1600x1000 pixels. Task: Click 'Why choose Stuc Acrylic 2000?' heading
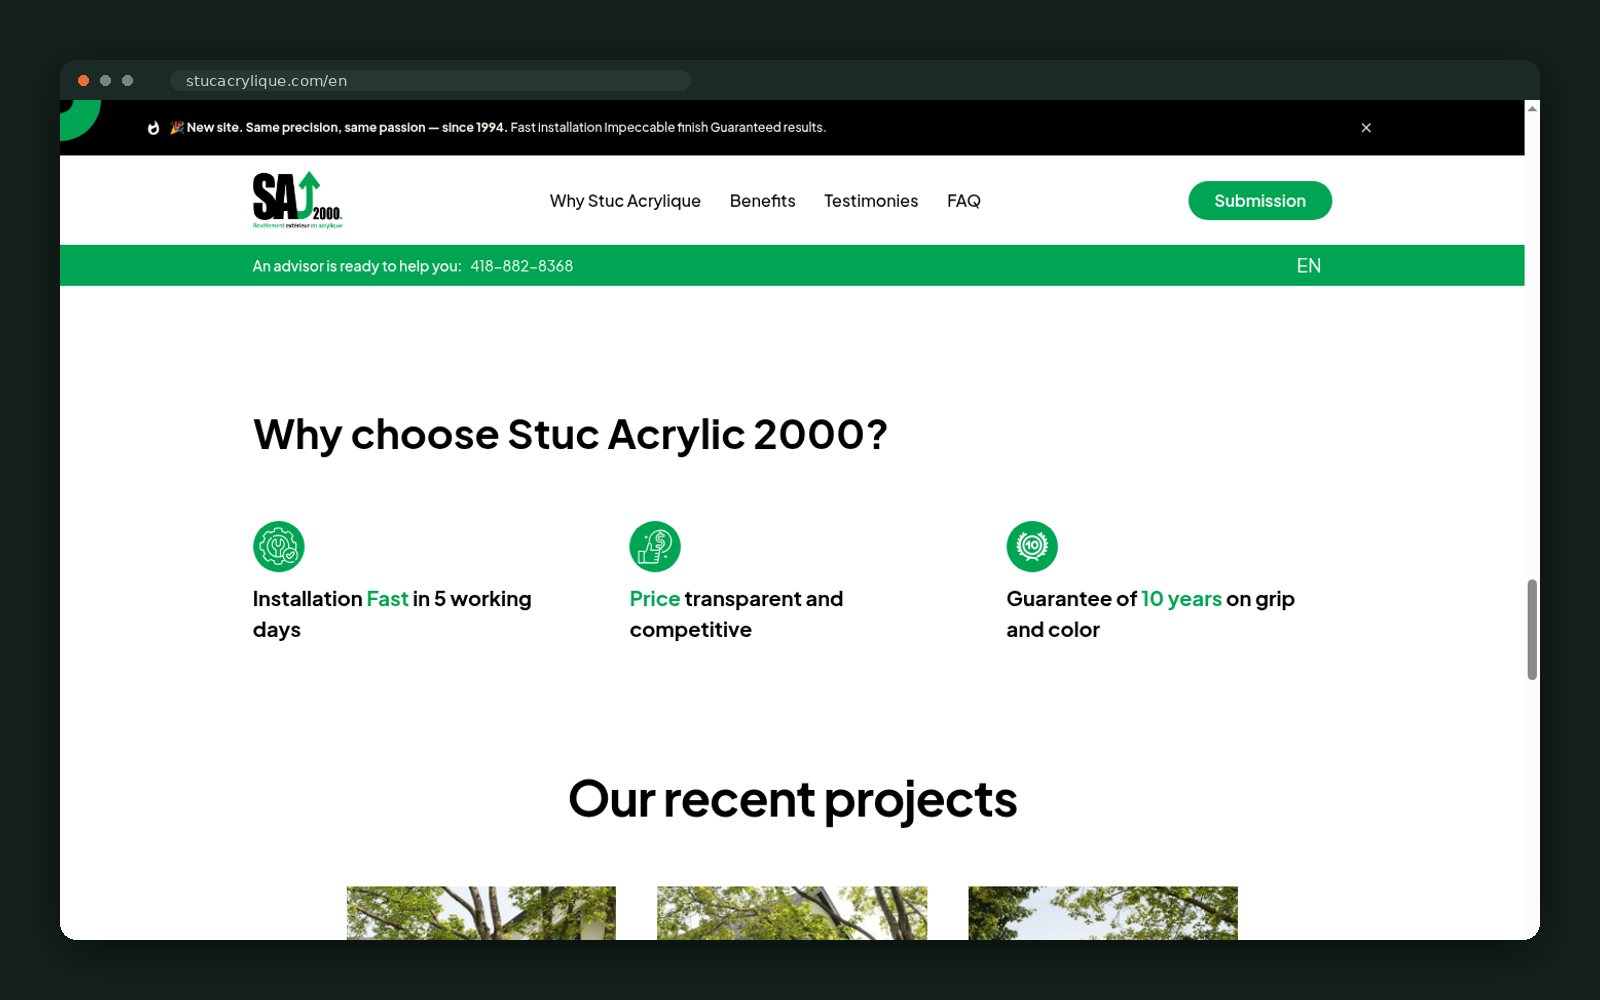point(570,435)
